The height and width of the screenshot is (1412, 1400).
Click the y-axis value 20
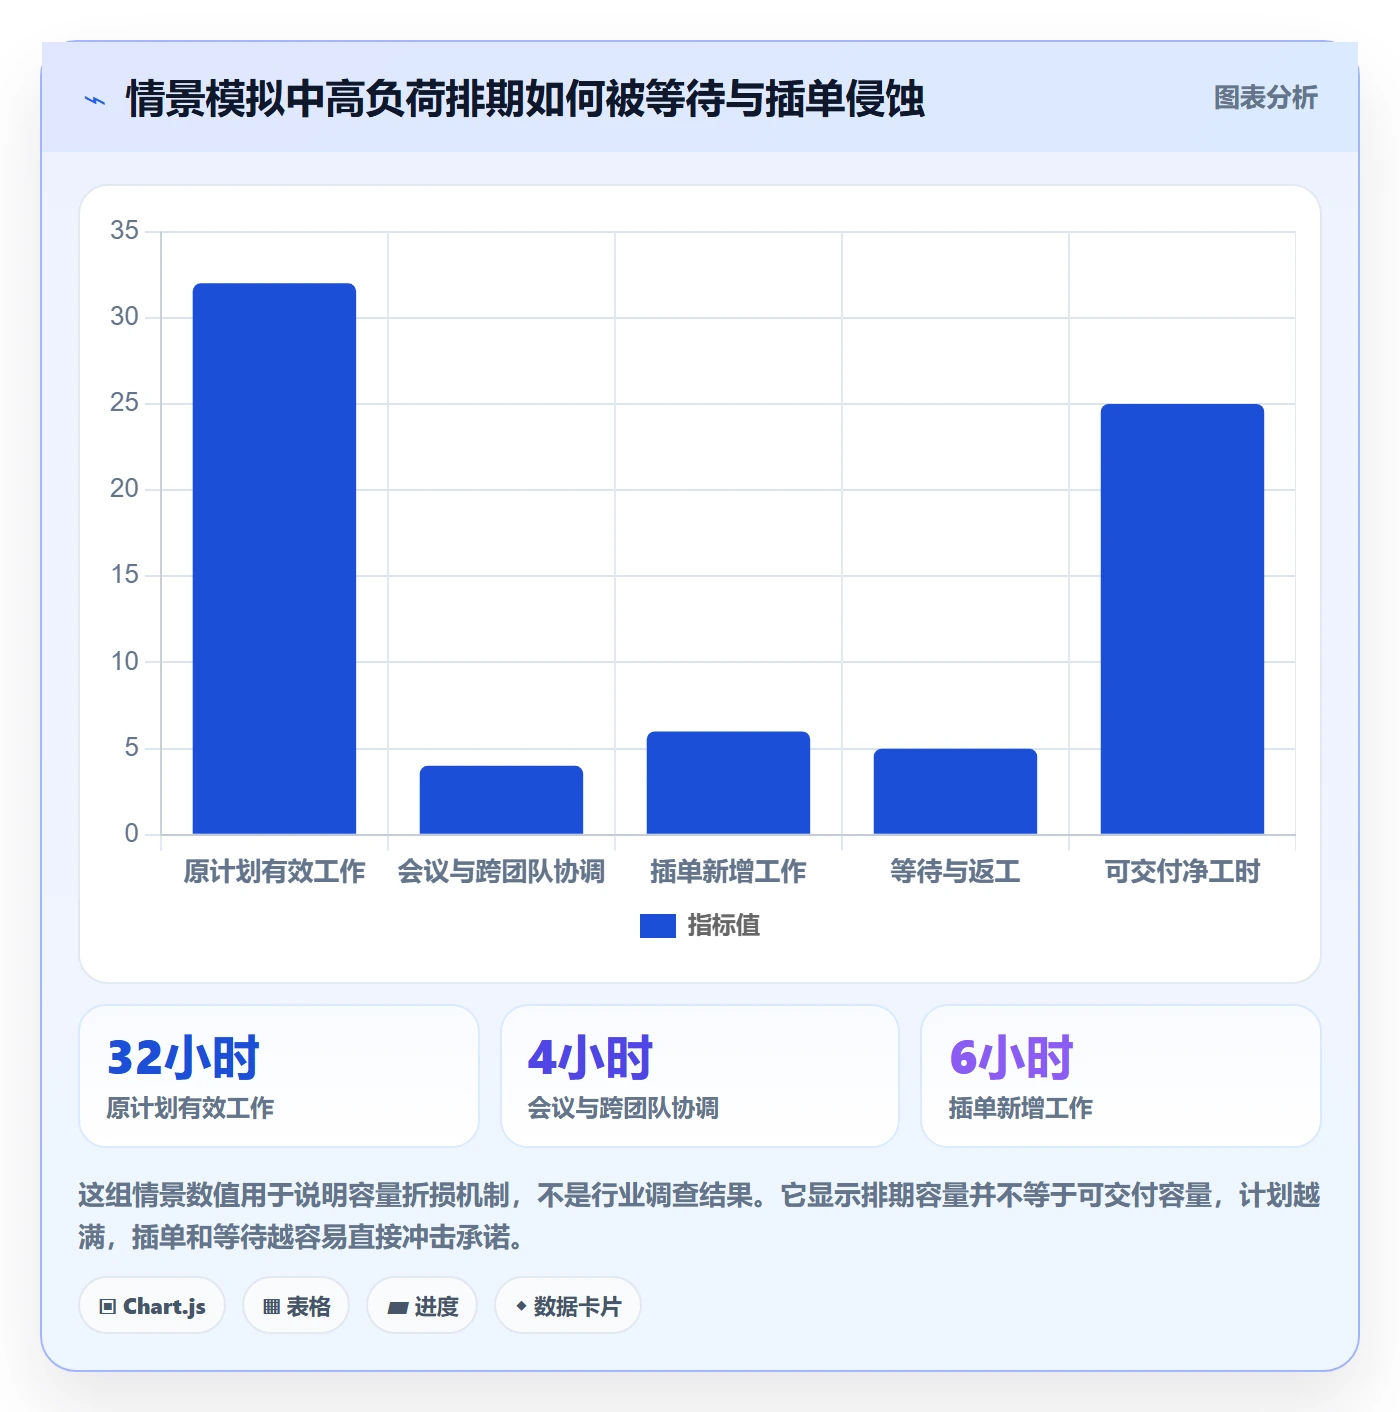125,489
